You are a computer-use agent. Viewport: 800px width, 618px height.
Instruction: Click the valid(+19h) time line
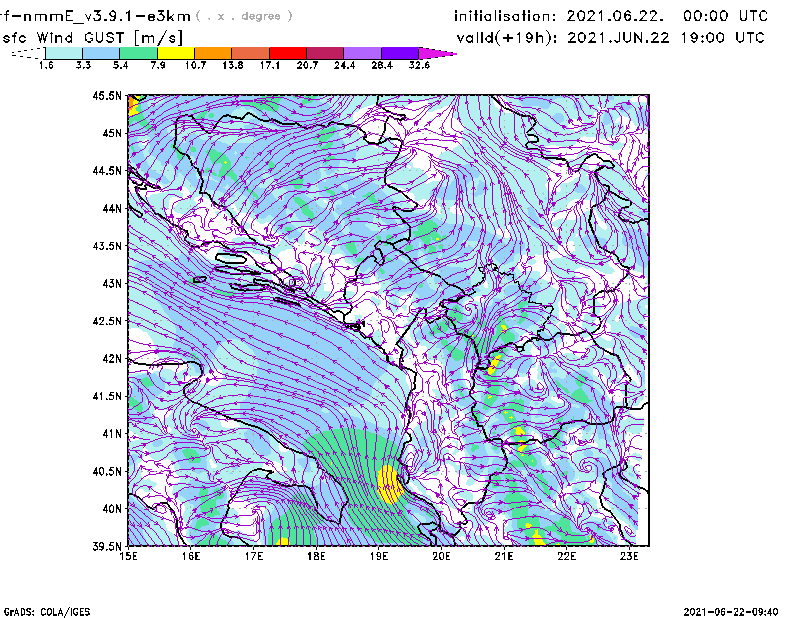tap(610, 38)
